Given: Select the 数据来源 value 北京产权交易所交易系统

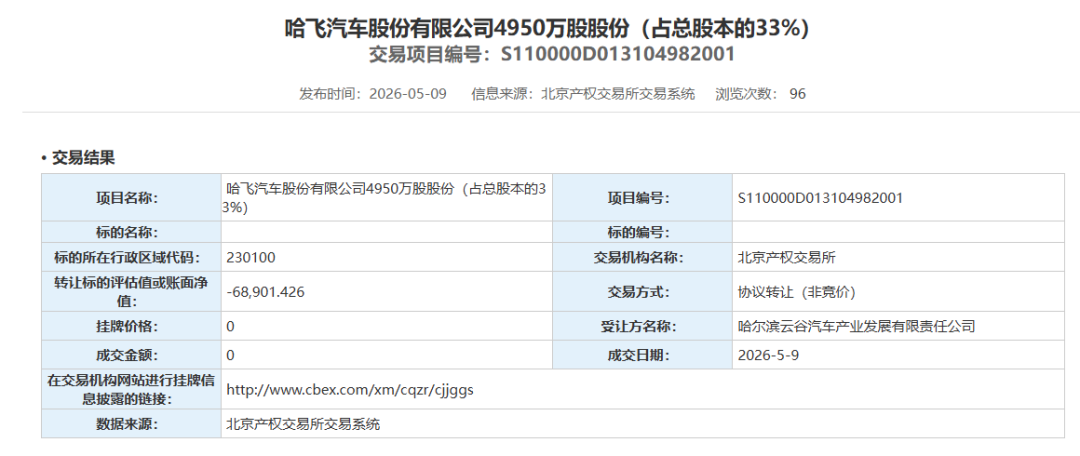Looking at the screenshot, I should tap(303, 424).
